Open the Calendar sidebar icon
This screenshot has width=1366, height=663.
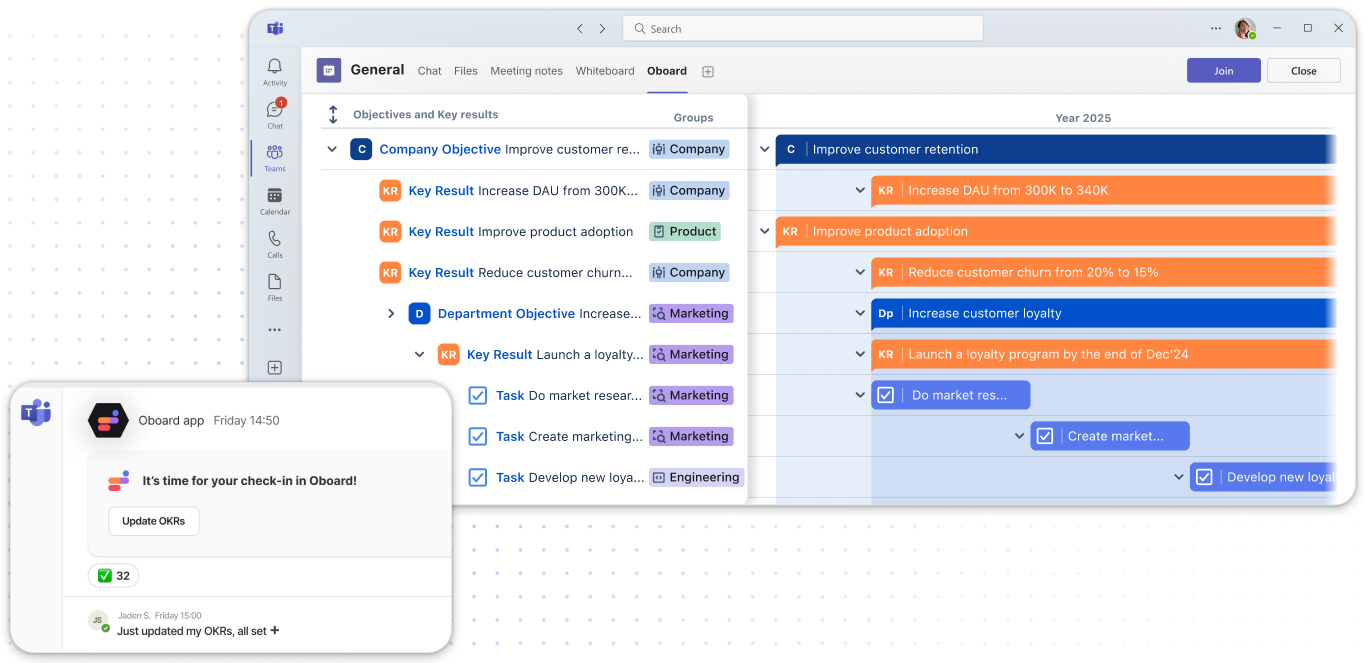tap(274, 195)
